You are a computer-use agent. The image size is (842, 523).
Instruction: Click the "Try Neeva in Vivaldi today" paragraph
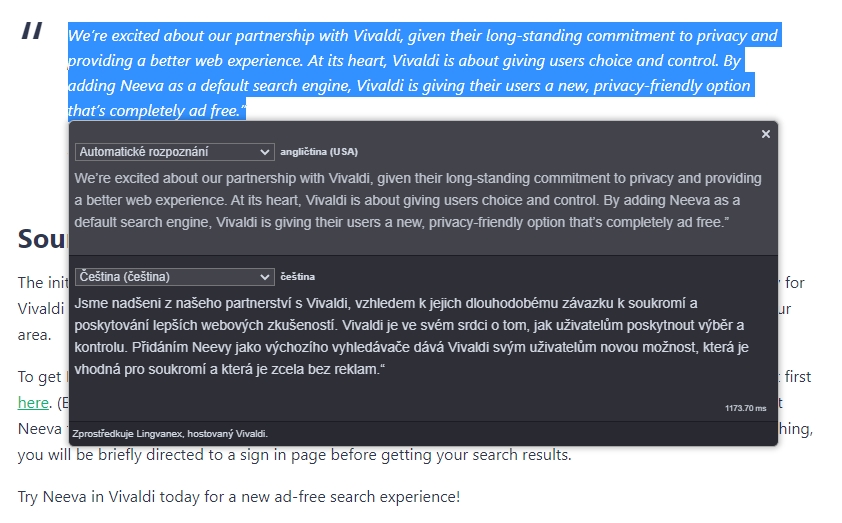(239, 496)
